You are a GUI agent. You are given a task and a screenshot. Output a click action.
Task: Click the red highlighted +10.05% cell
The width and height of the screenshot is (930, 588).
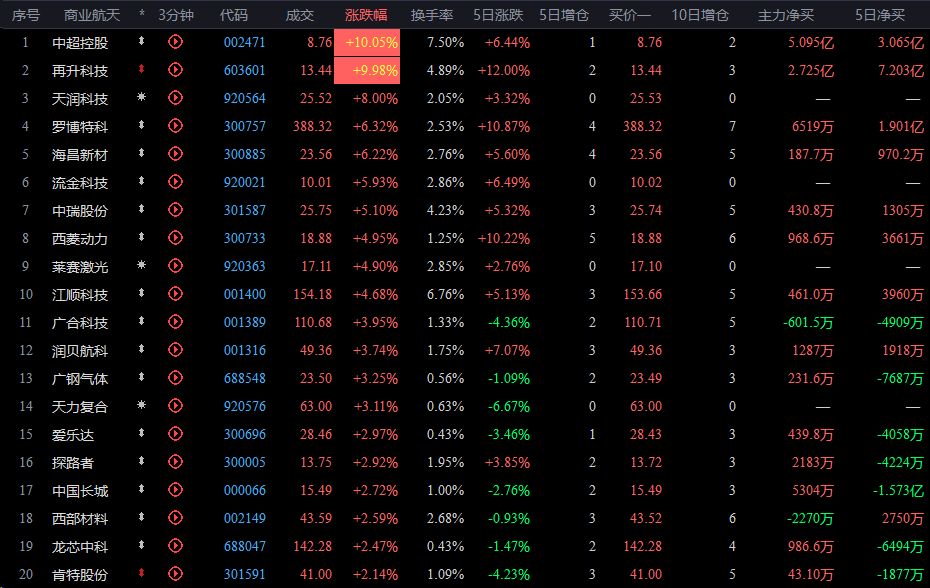(x=372, y=42)
